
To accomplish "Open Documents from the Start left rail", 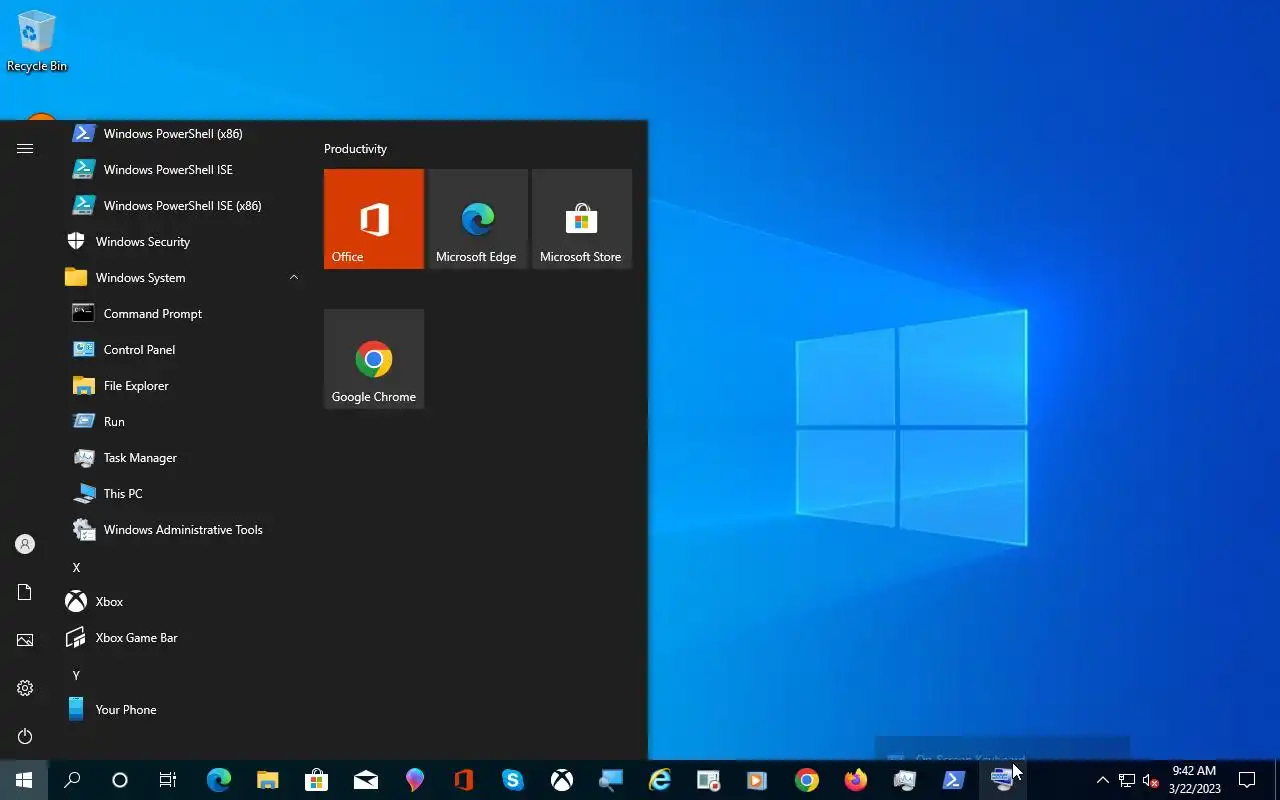I will tap(25, 592).
